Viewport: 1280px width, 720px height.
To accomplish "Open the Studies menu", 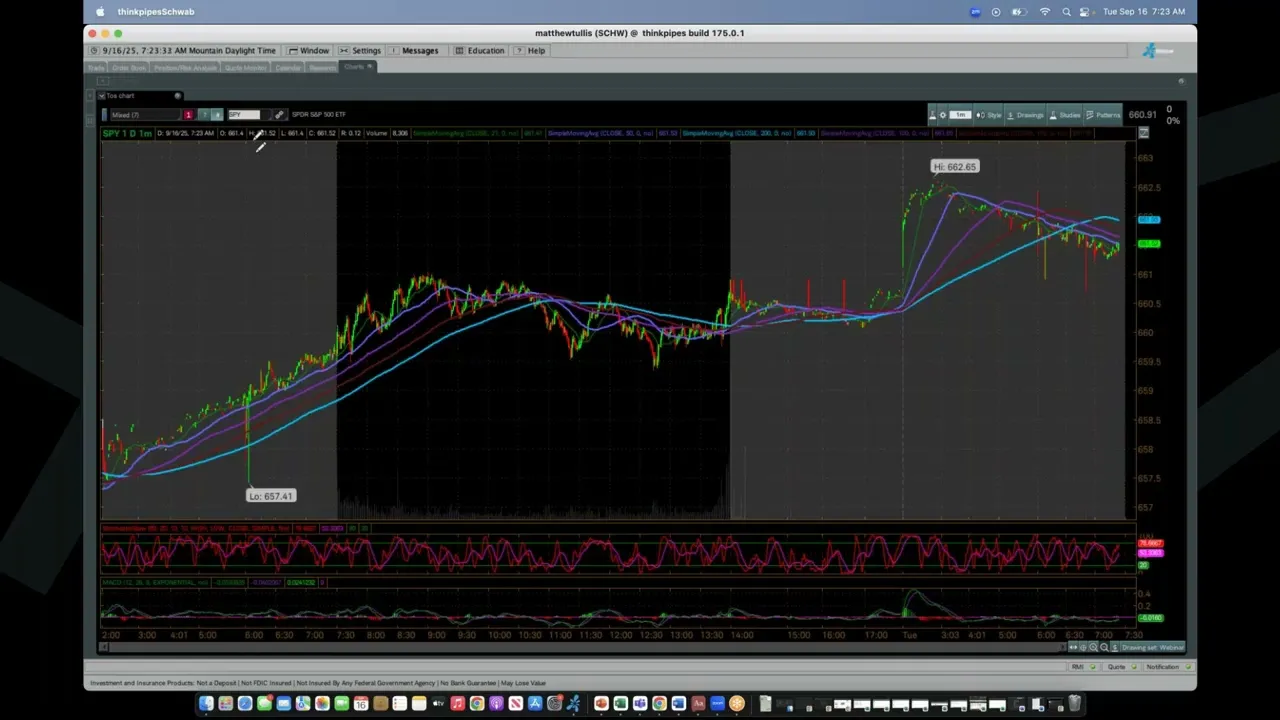I will point(1064,115).
